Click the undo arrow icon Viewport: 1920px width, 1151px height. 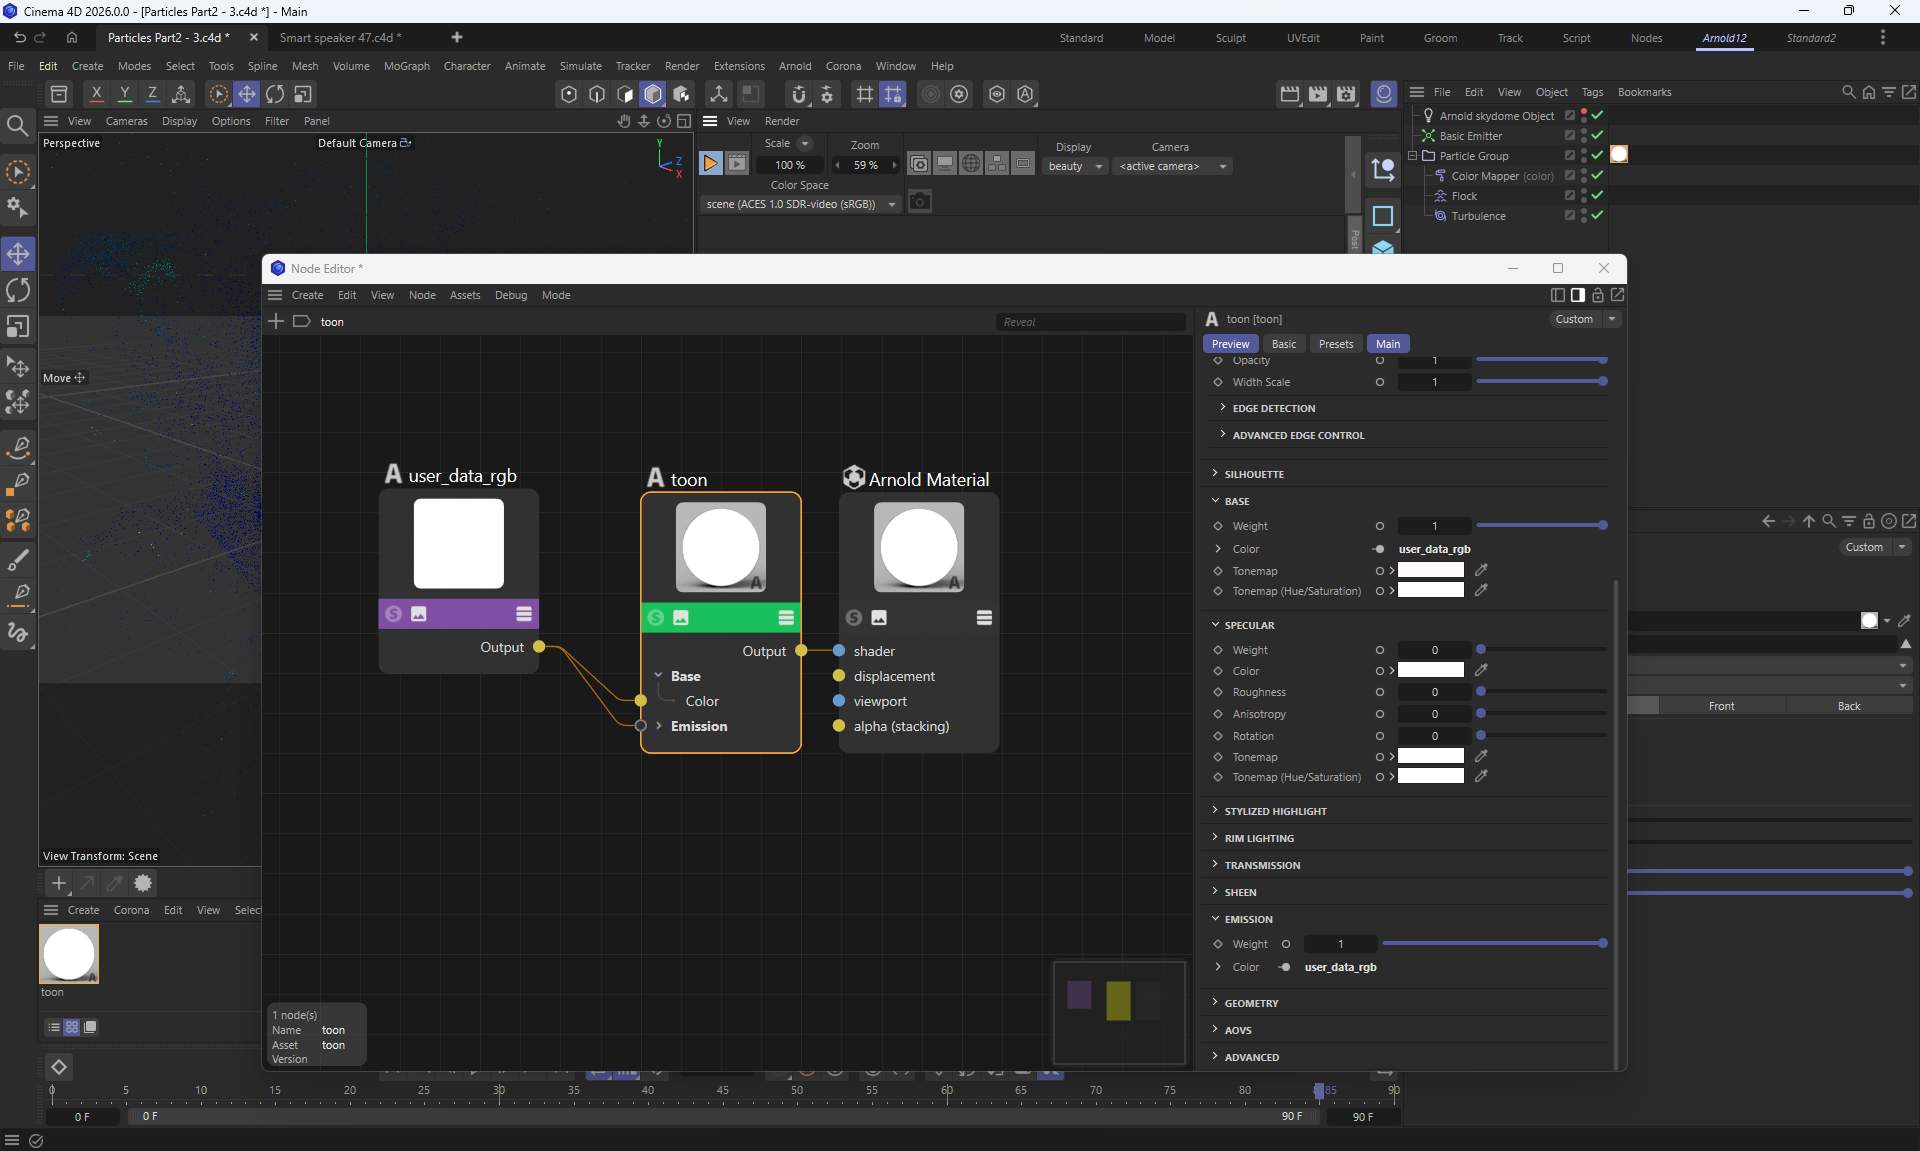pos(19,37)
